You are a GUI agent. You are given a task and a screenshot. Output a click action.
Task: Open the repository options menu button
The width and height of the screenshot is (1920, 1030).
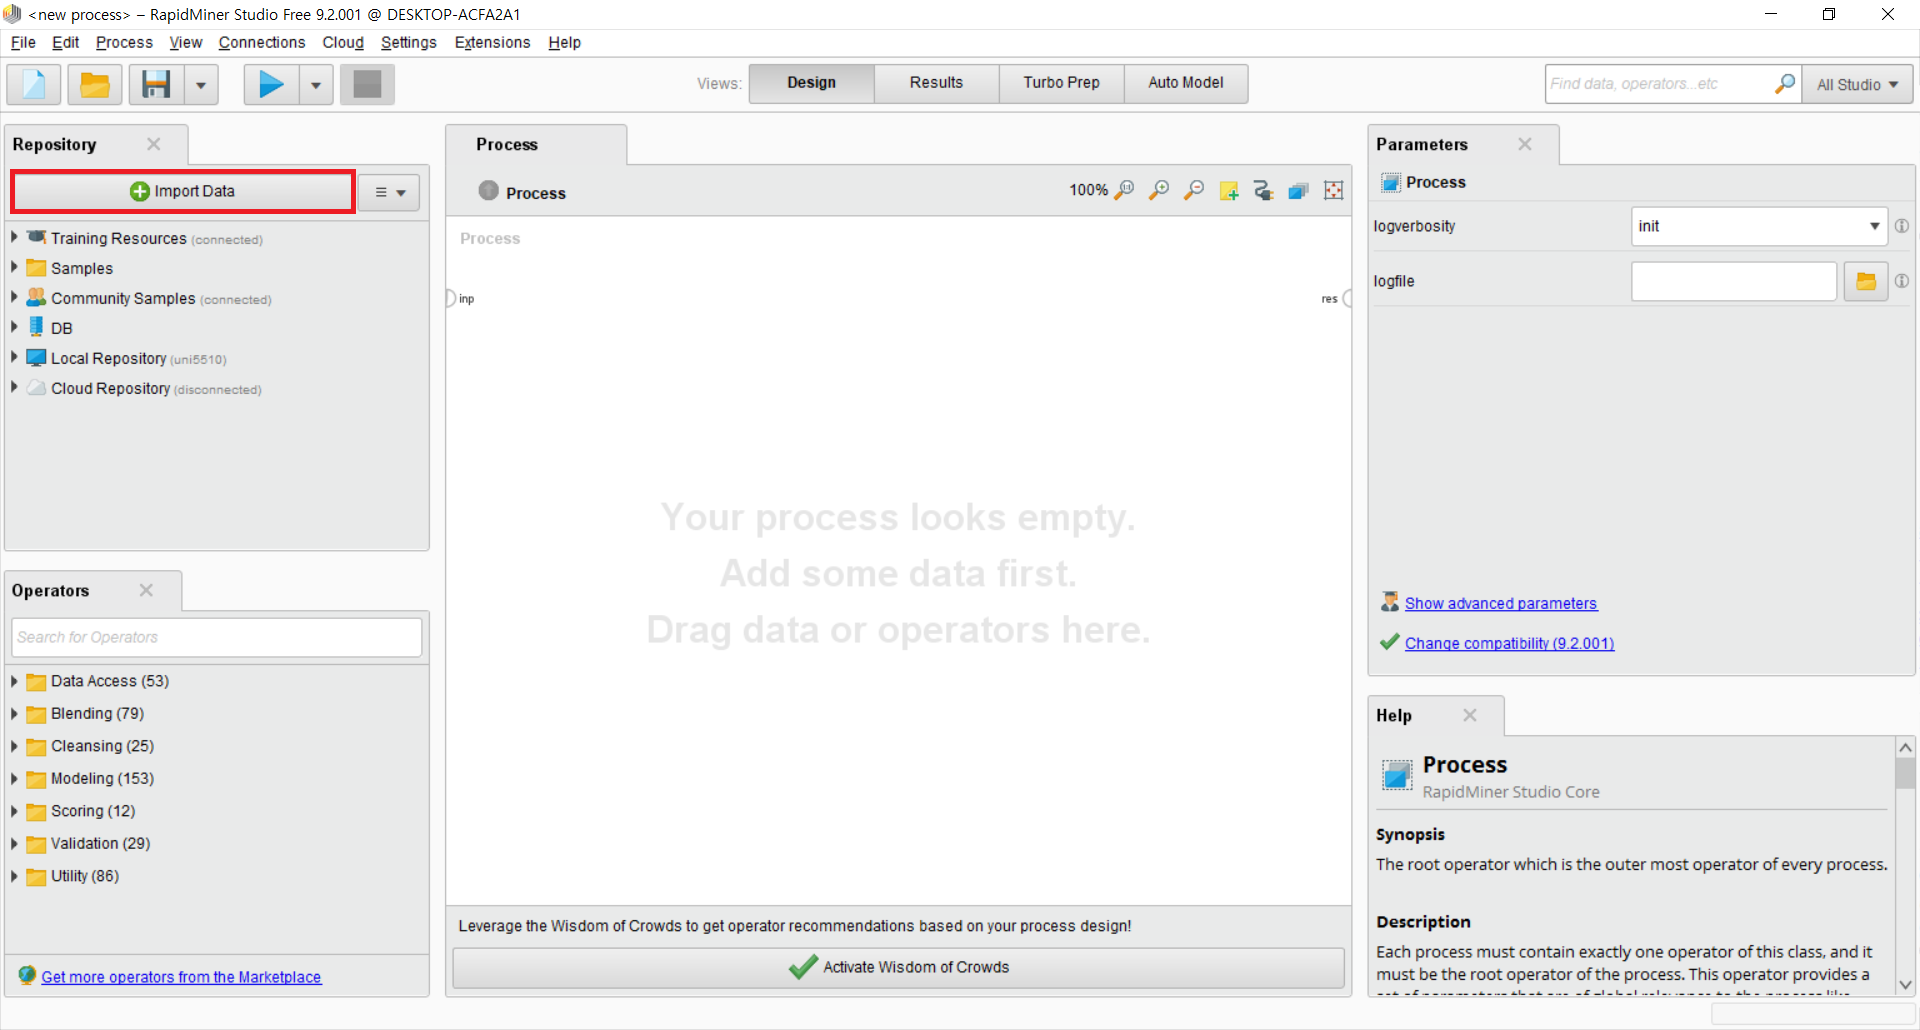pyautogui.click(x=390, y=192)
